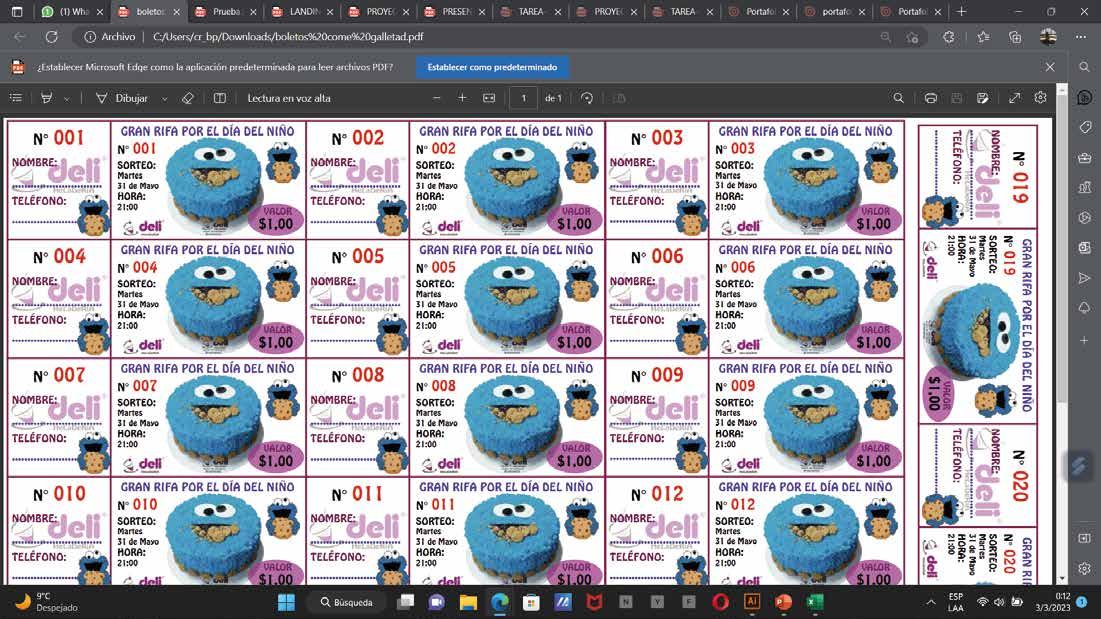Open the tab actions menu icon

coord(18,12)
